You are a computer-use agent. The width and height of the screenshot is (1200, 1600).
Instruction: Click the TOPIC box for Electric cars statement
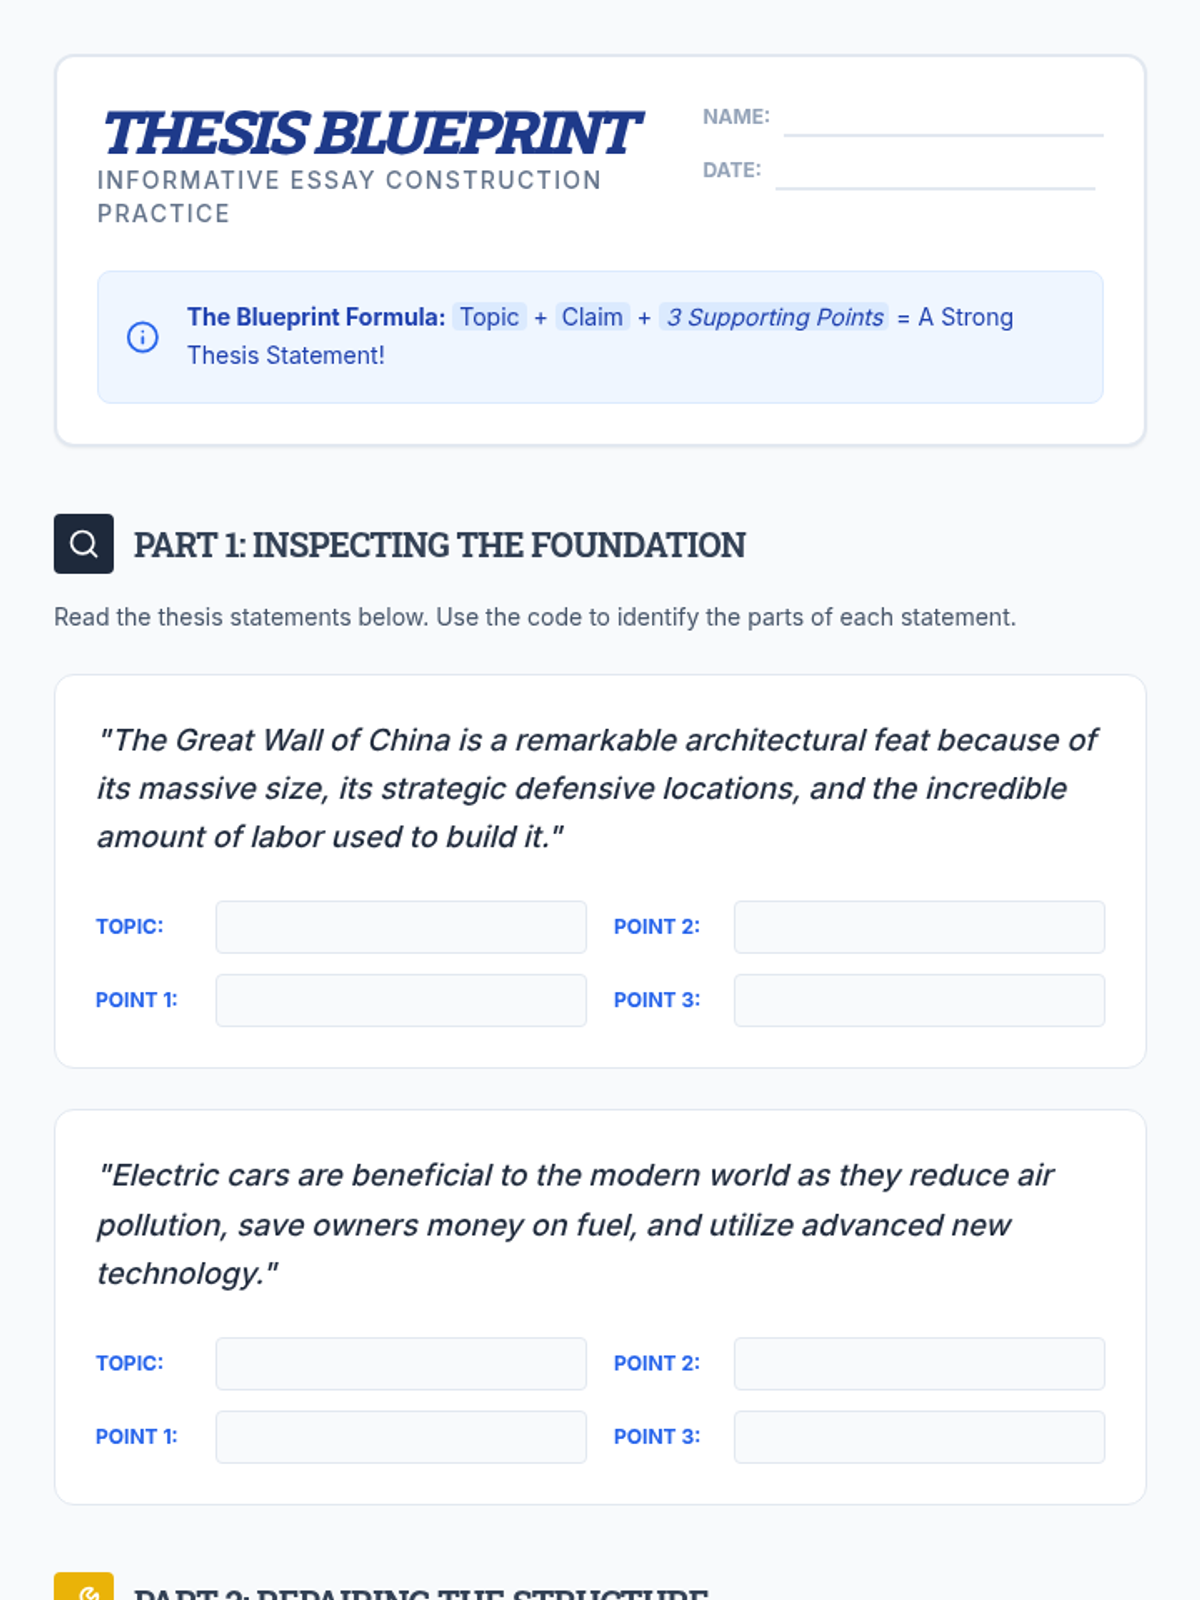[401, 1364]
